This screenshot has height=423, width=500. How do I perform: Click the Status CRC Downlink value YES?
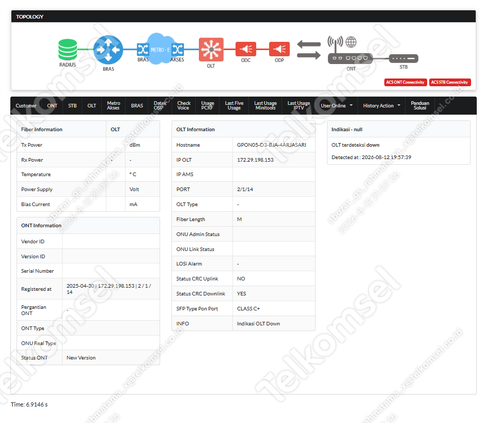pos(241,294)
